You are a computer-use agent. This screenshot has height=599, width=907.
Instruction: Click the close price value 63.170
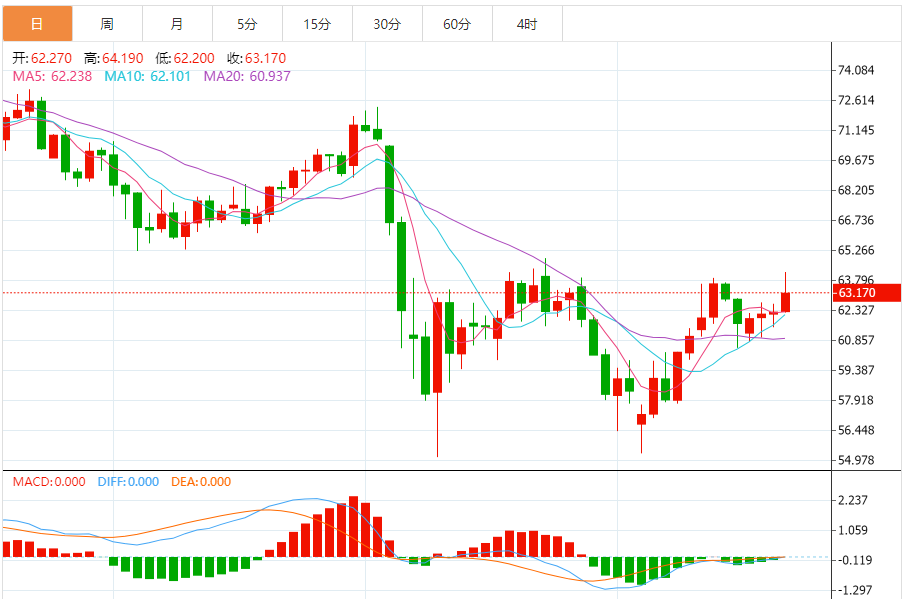click(x=266, y=58)
